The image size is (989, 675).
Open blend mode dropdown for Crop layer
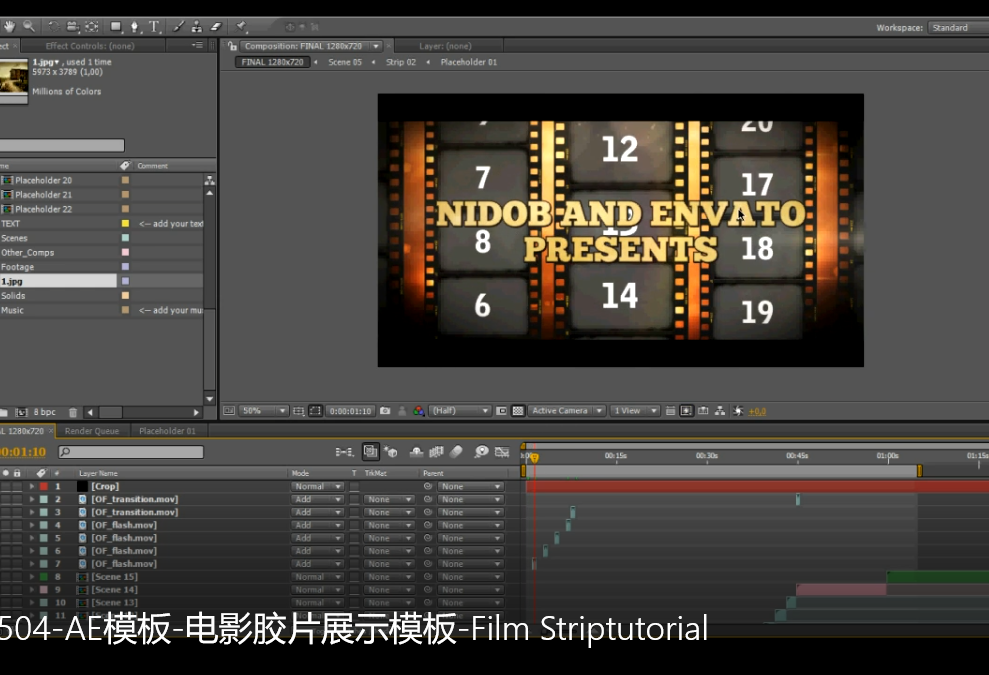[x=317, y=487]
